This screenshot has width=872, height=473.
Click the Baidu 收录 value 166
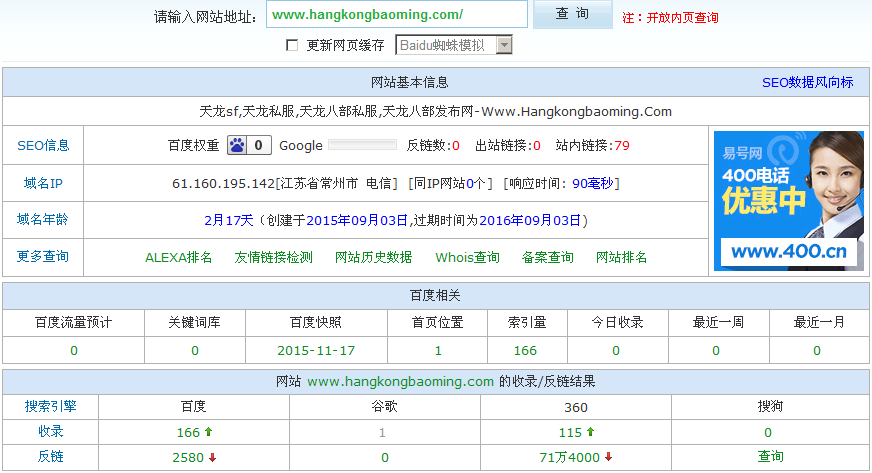pyautogui.click(x=188, y=432)
